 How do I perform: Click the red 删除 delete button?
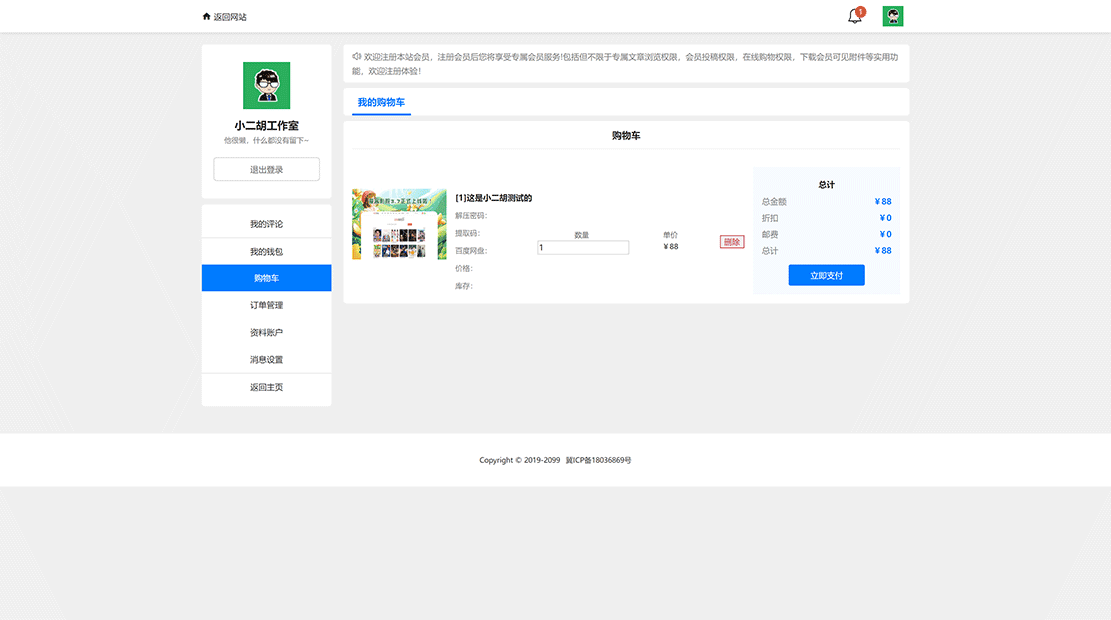tap(731, 241)
